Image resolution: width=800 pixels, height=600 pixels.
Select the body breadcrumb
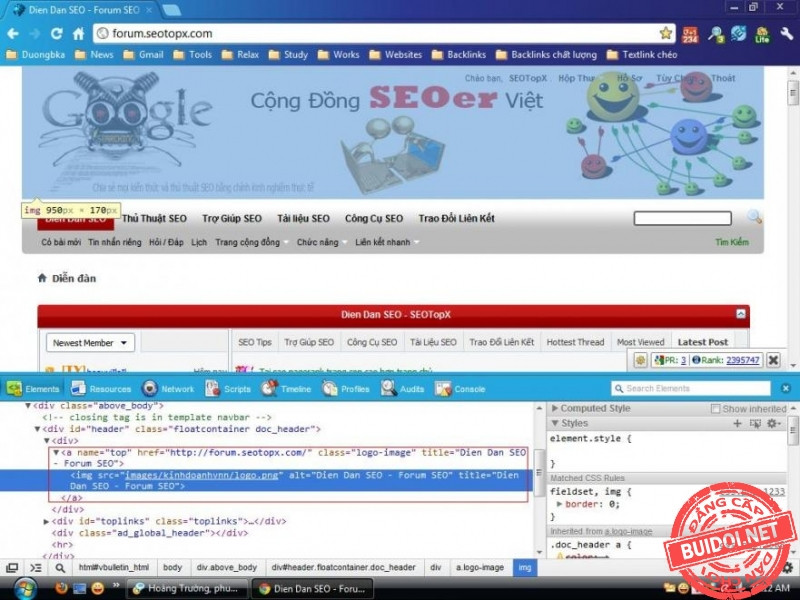(x=172, y=567)
